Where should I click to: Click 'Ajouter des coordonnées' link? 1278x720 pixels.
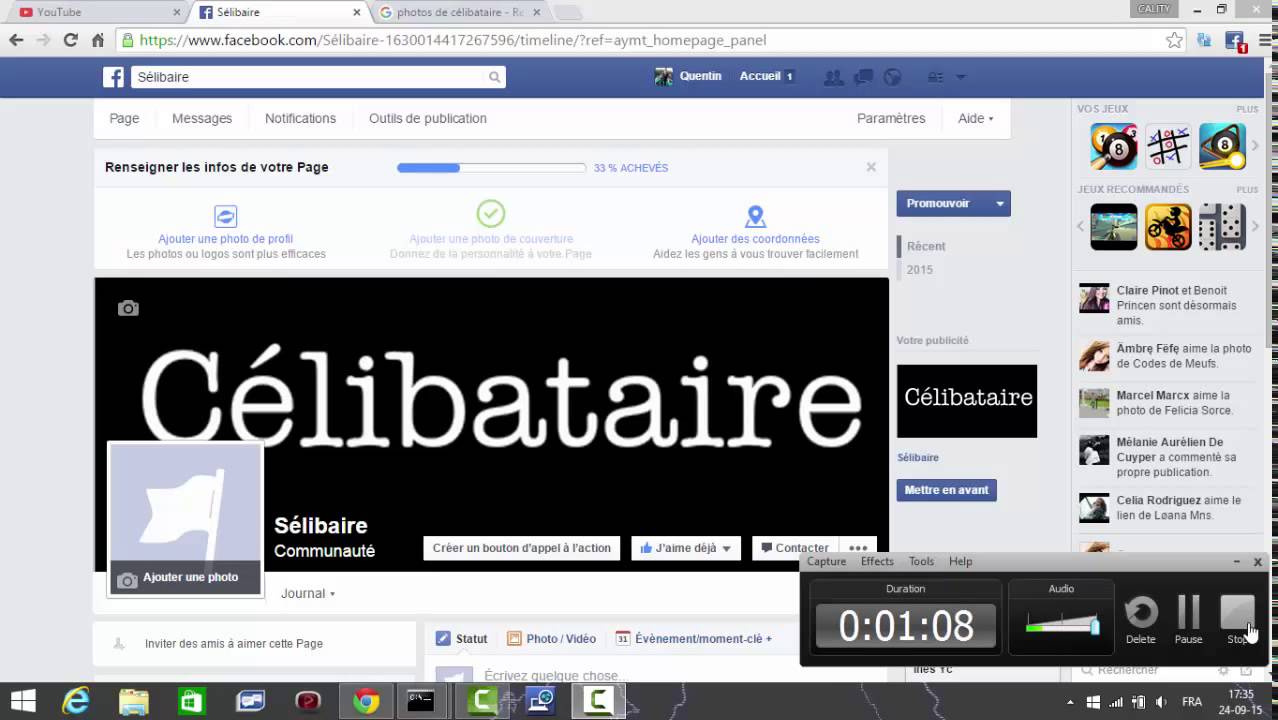755,239
